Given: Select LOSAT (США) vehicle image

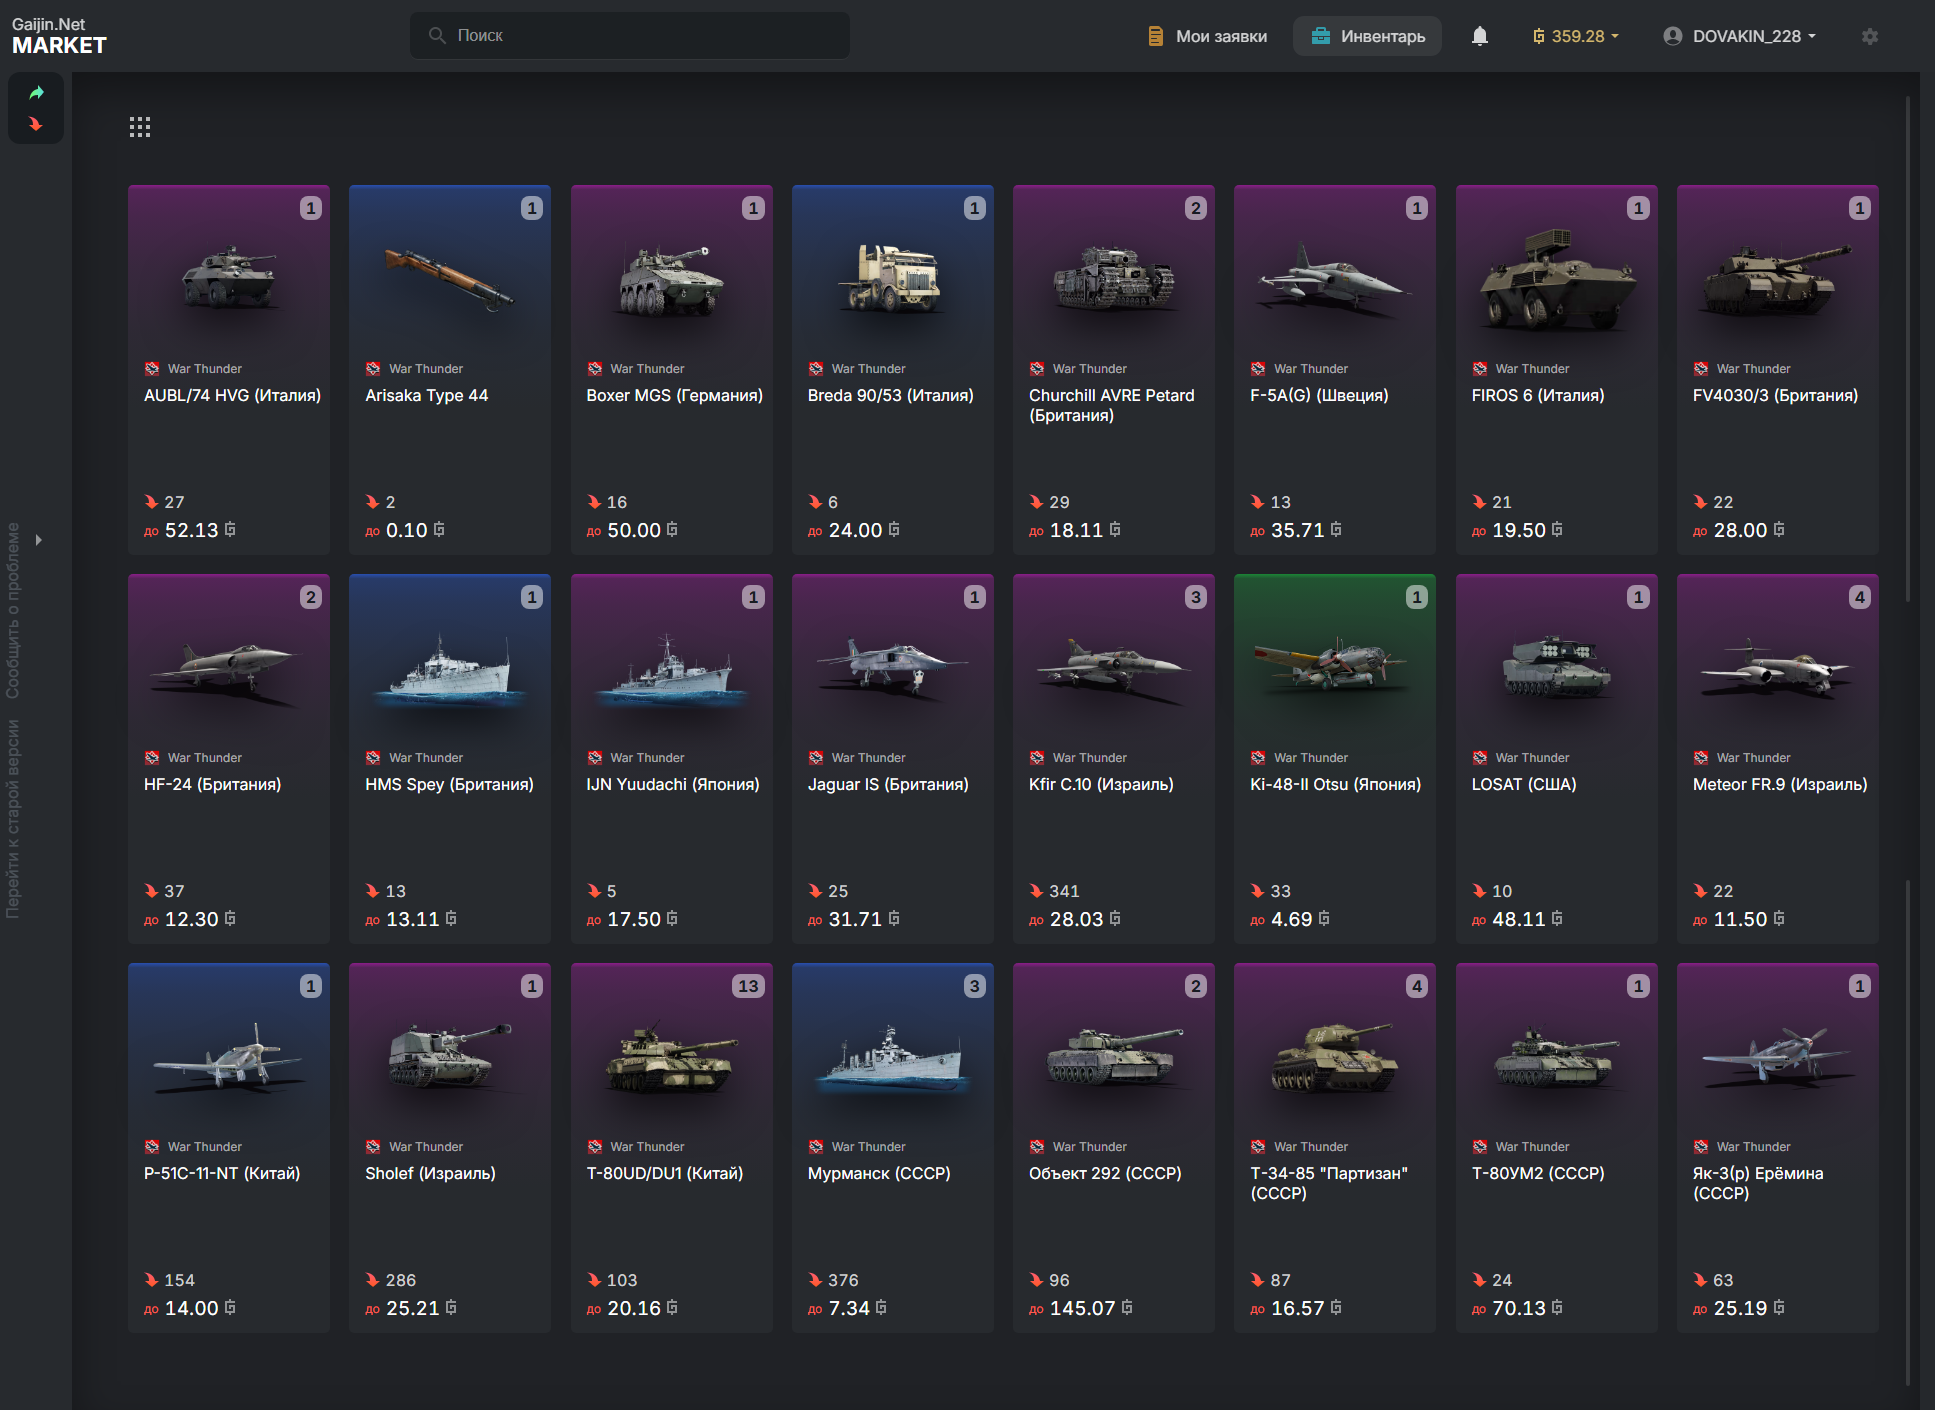Looking at the screenshot, I should coord(1557,666).
